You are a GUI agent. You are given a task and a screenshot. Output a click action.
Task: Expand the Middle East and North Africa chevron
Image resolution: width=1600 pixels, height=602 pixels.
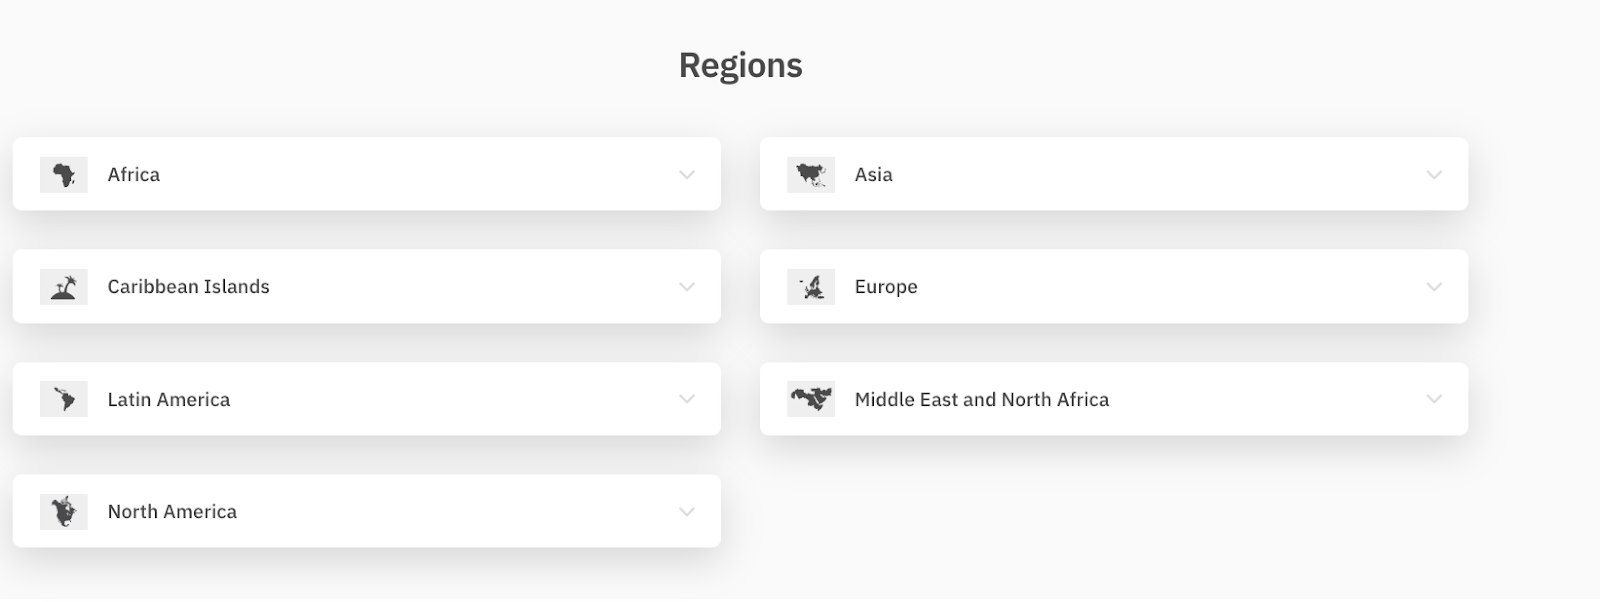point(1434,399)
